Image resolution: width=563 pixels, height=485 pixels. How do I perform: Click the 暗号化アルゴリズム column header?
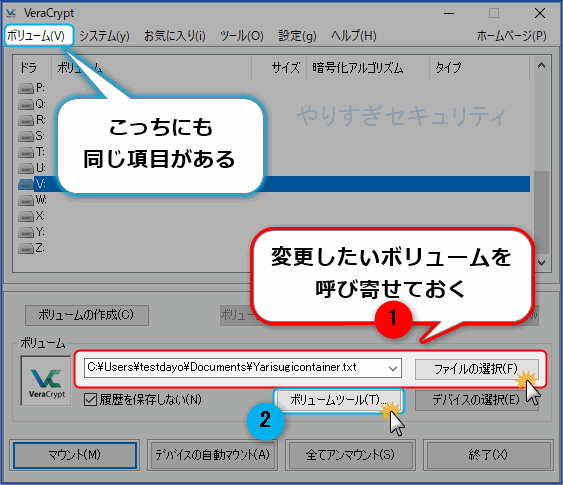coord(368,67)
